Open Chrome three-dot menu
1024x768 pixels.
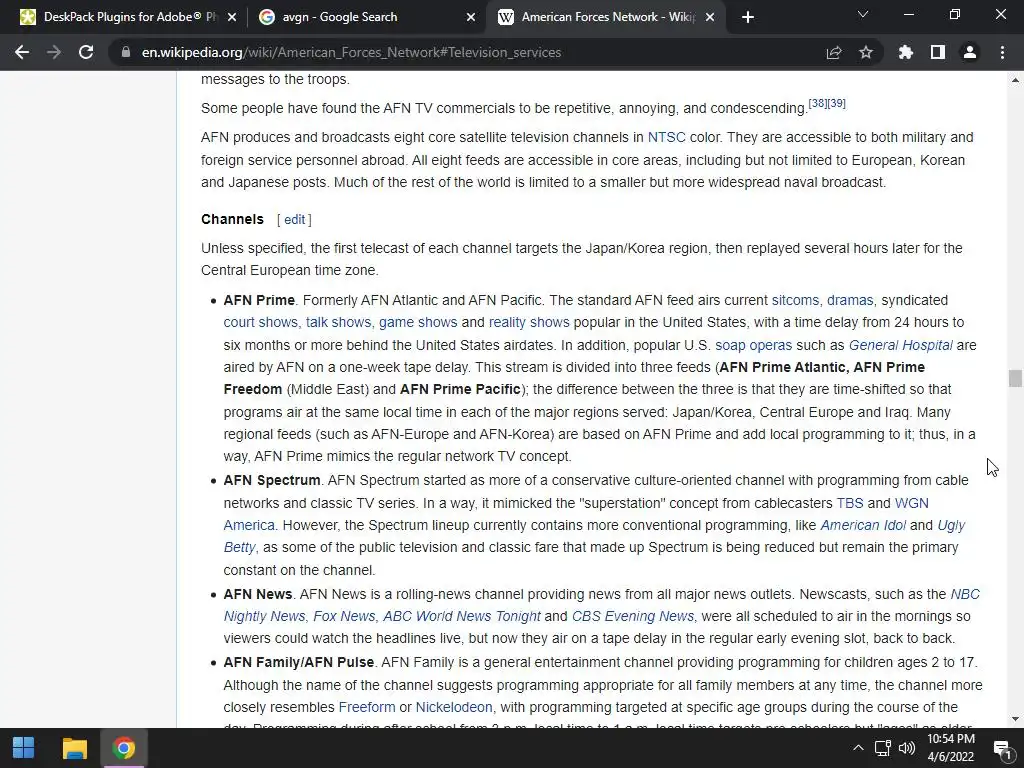[x=1002, y=52]
